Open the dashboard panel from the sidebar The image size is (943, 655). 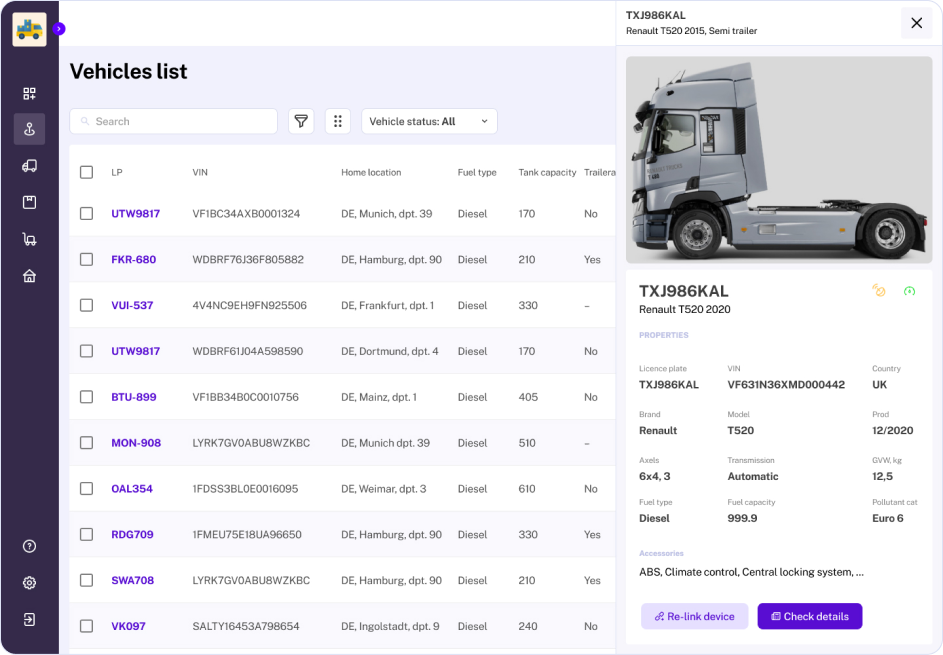[x=29, y=93]
